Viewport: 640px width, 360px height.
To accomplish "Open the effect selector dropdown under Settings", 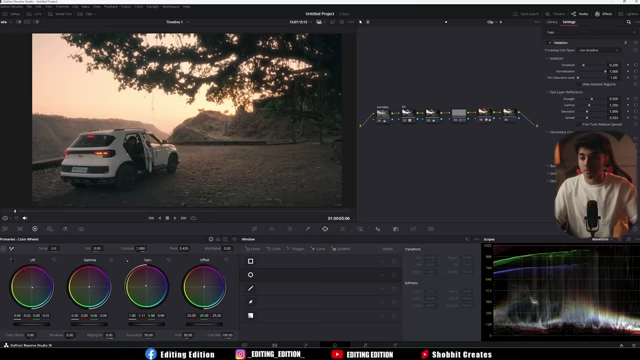I will 591,32.
